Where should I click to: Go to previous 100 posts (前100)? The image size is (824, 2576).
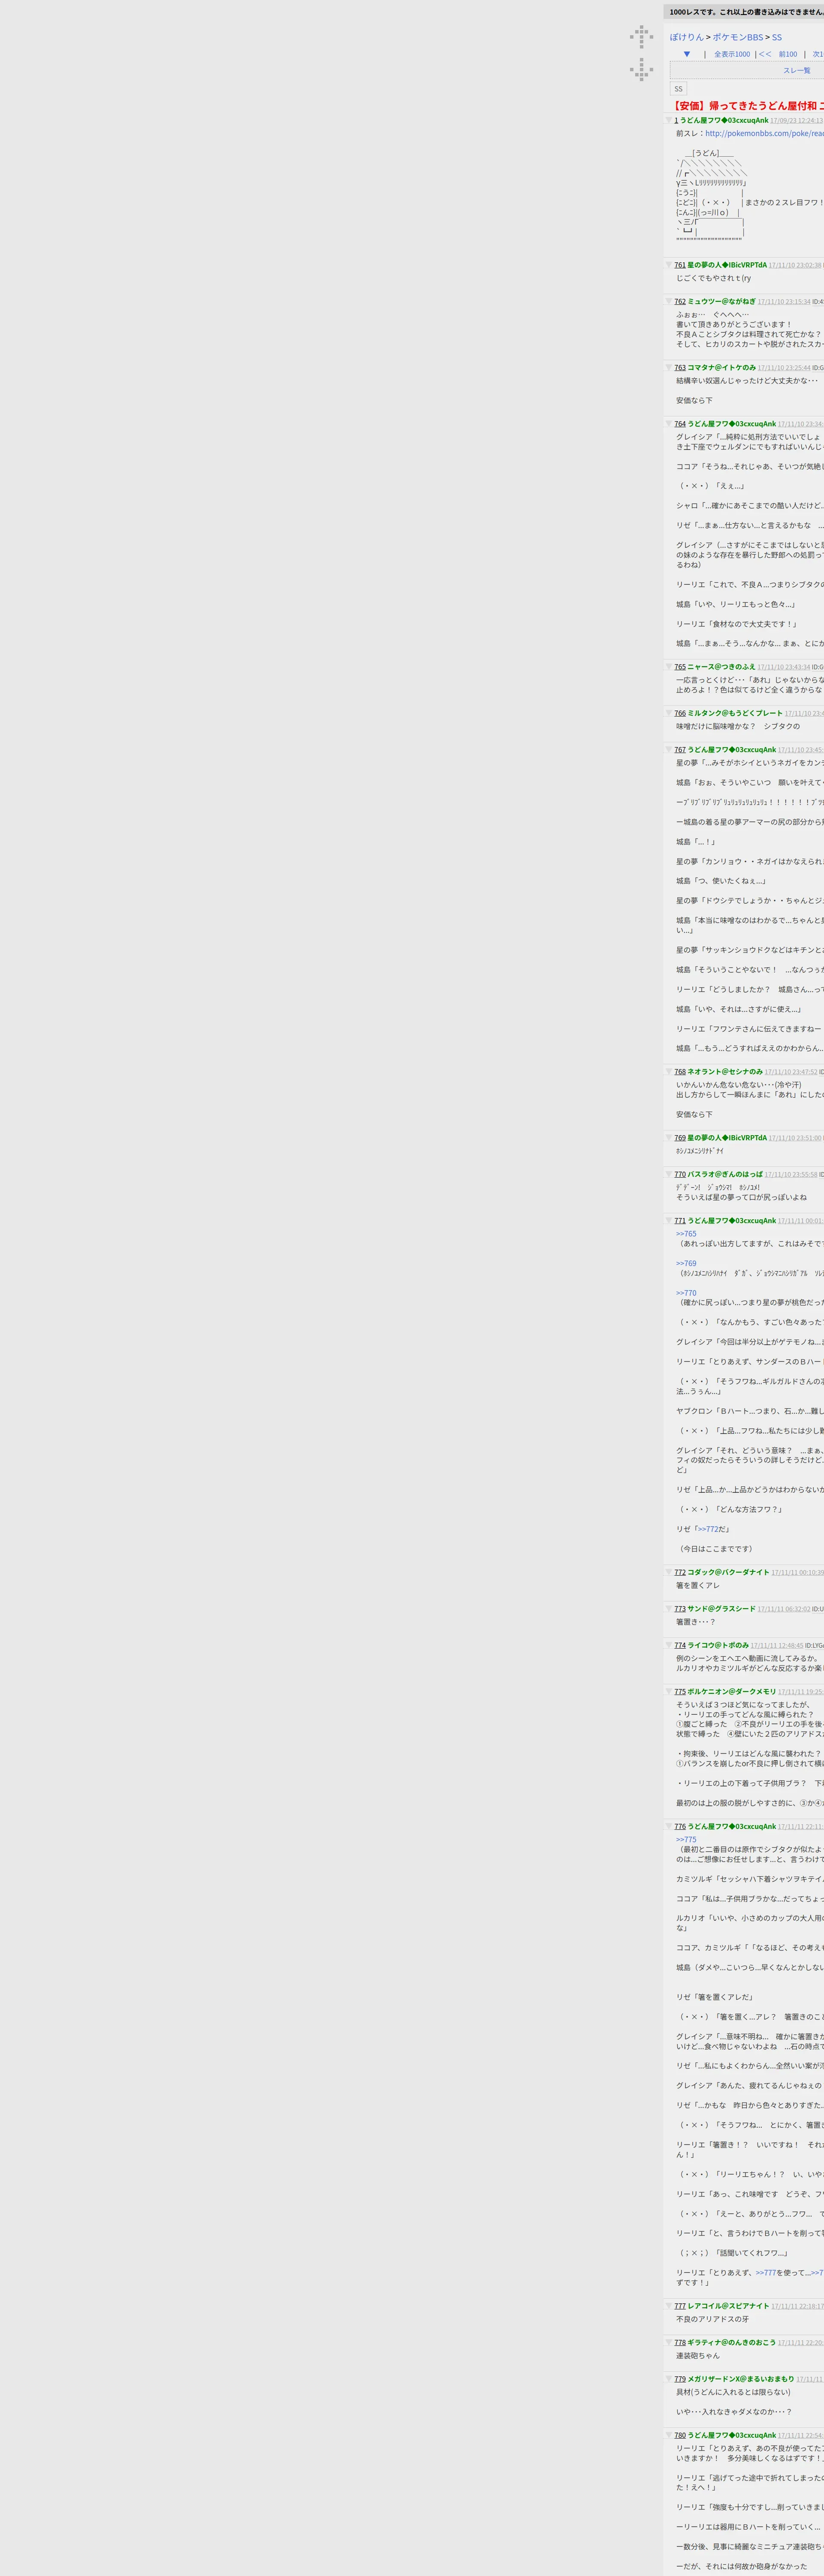pos(788,54)
